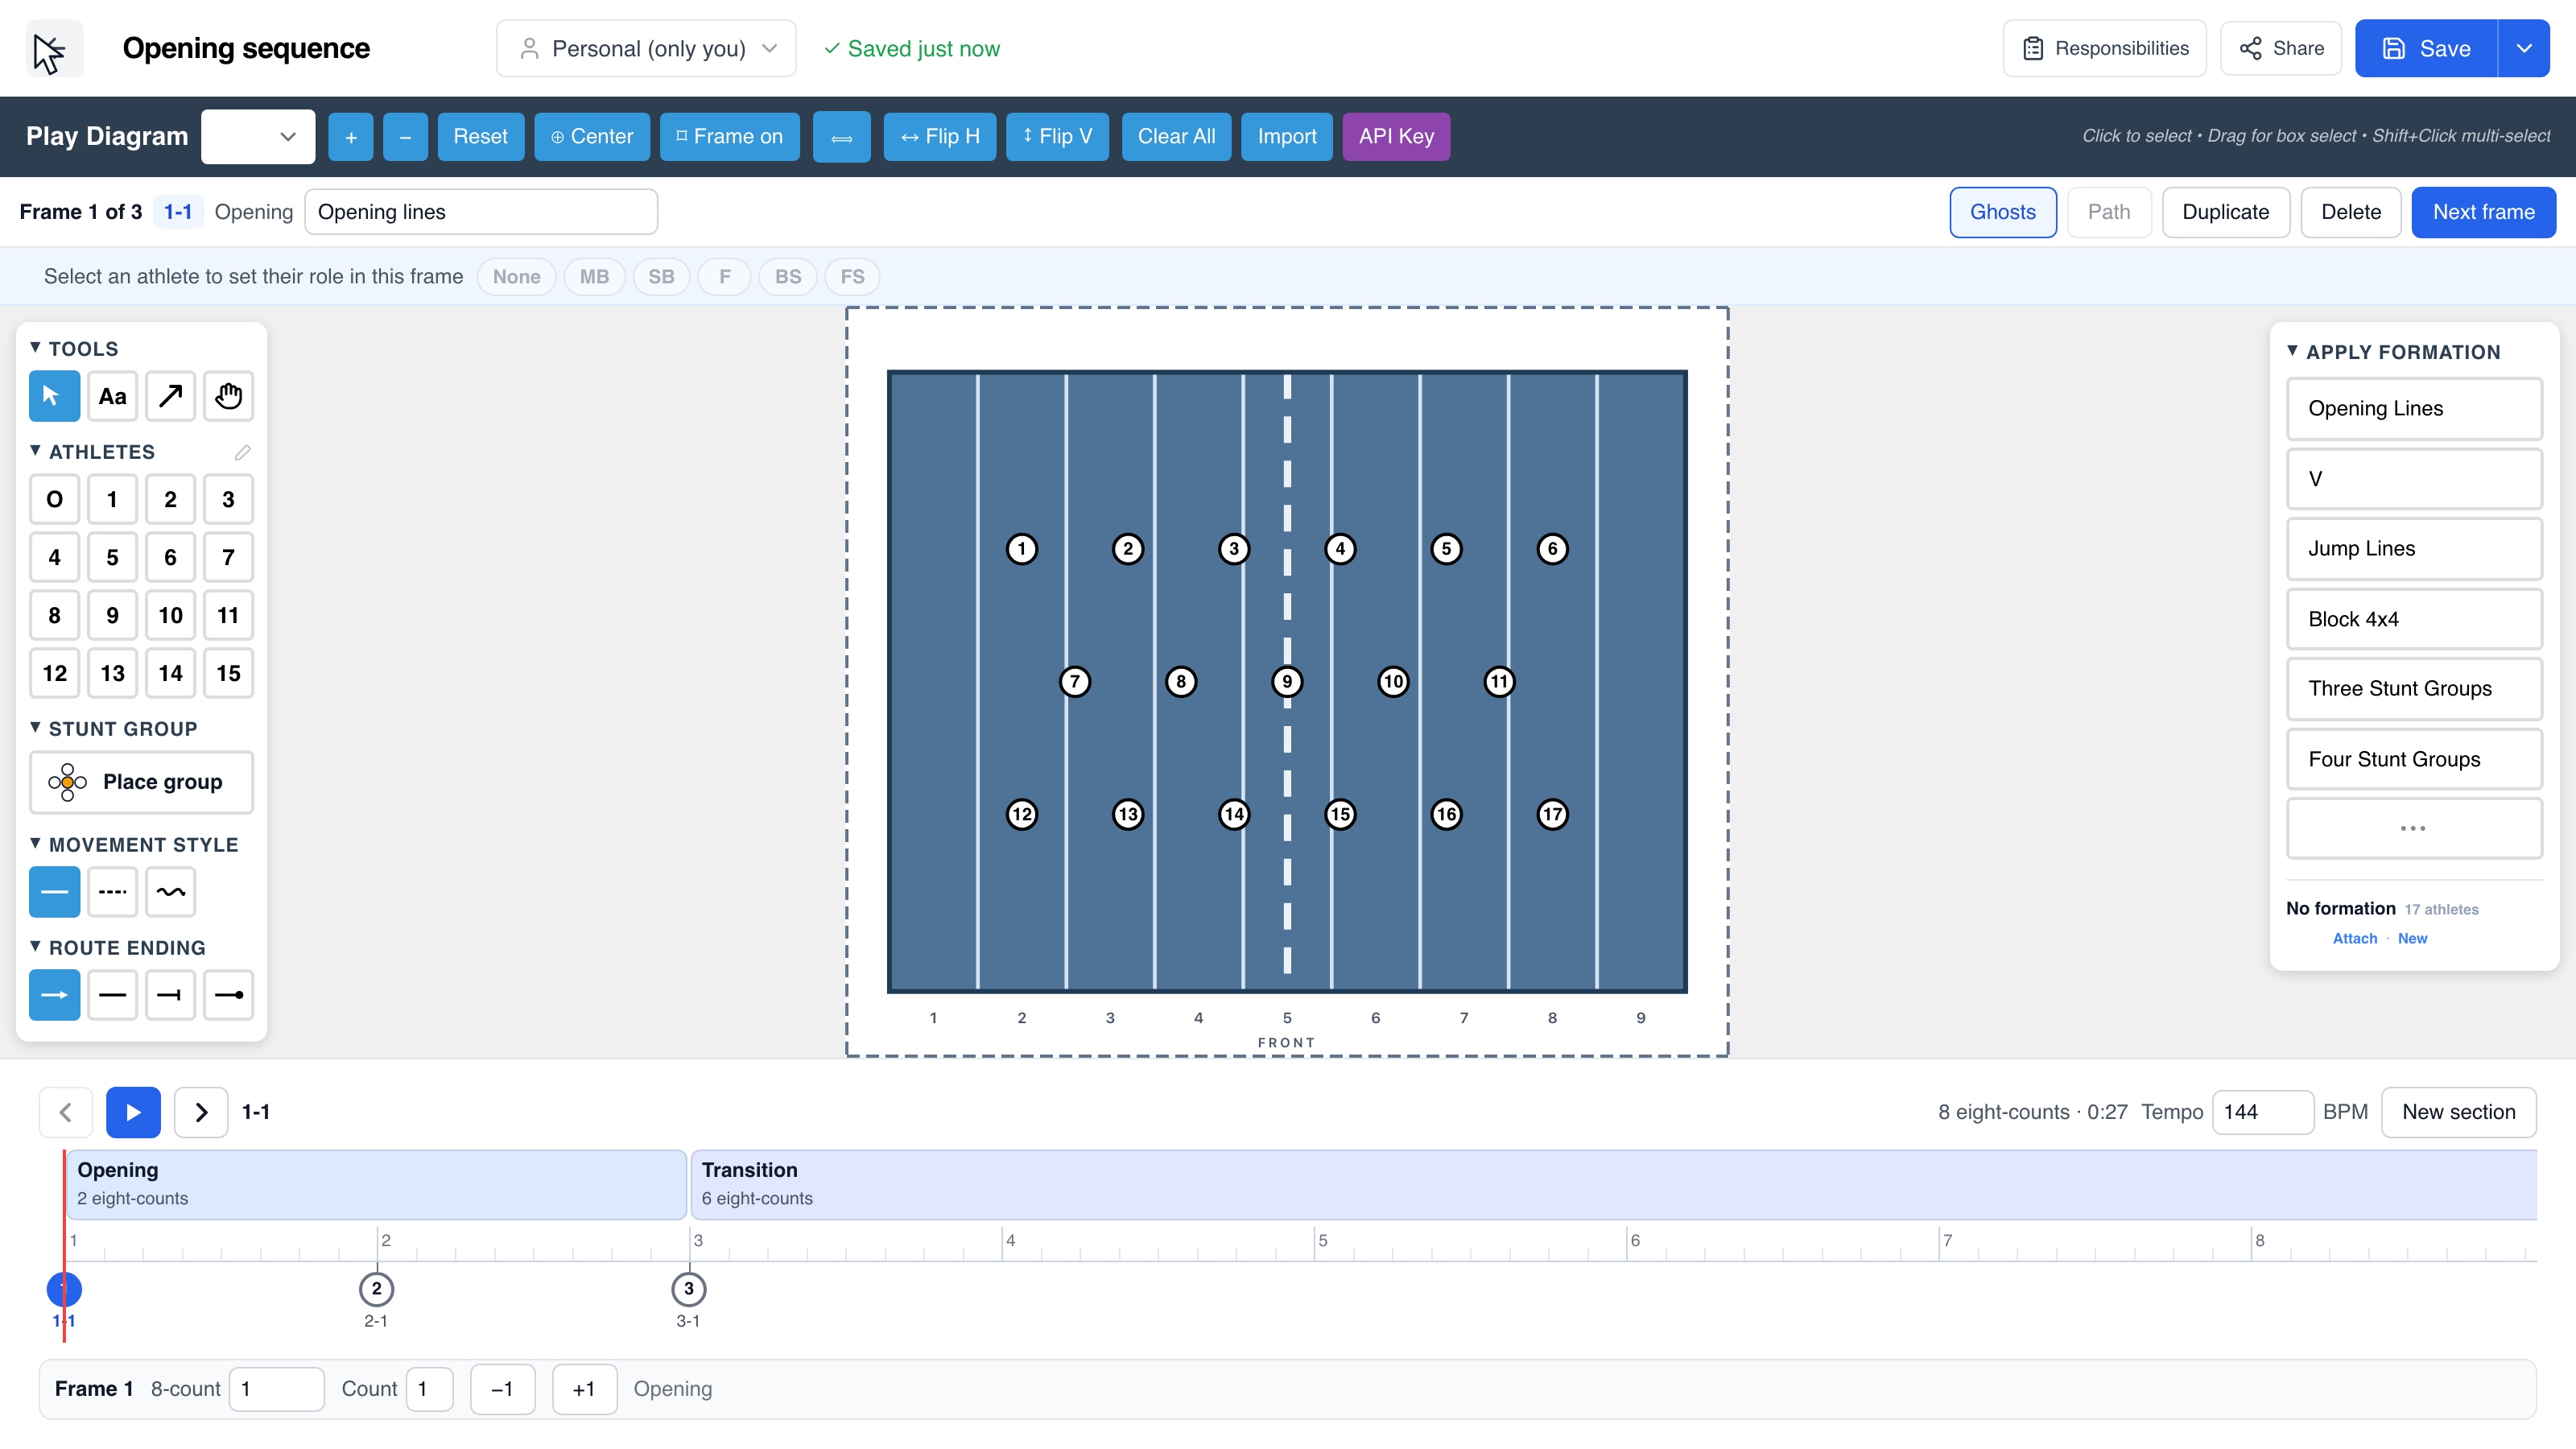Open the Play Diagram dropdown
Screen dimensions: 2576x1449
(258, 136)
